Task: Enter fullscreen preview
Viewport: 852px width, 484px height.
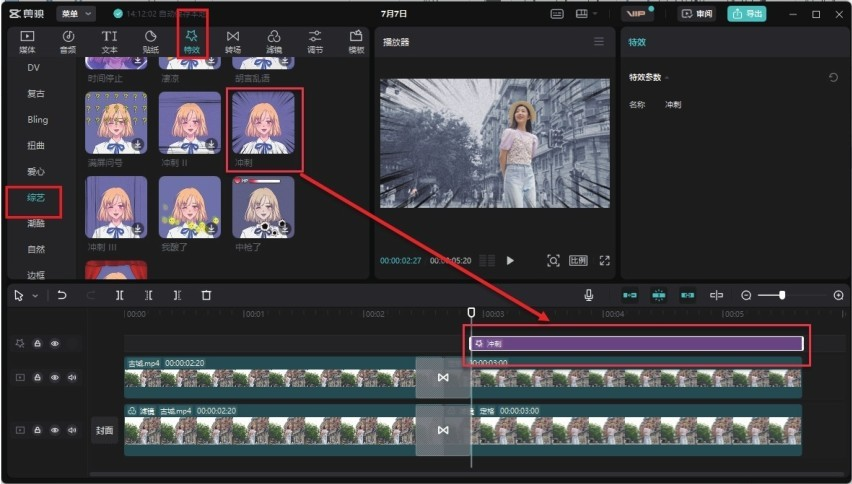Action: point(604,261)
